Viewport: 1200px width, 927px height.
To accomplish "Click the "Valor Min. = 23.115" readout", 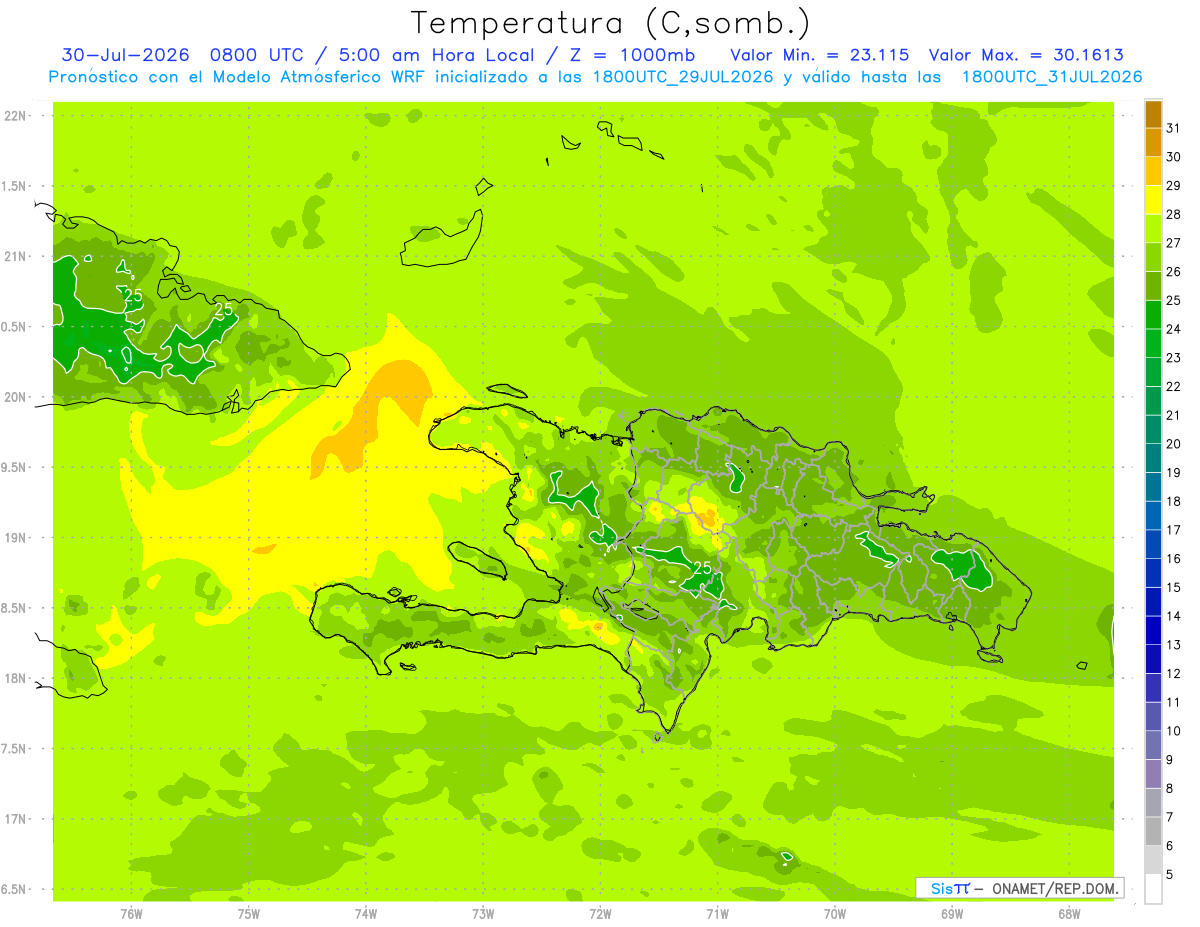I will (x=819, y=55).
